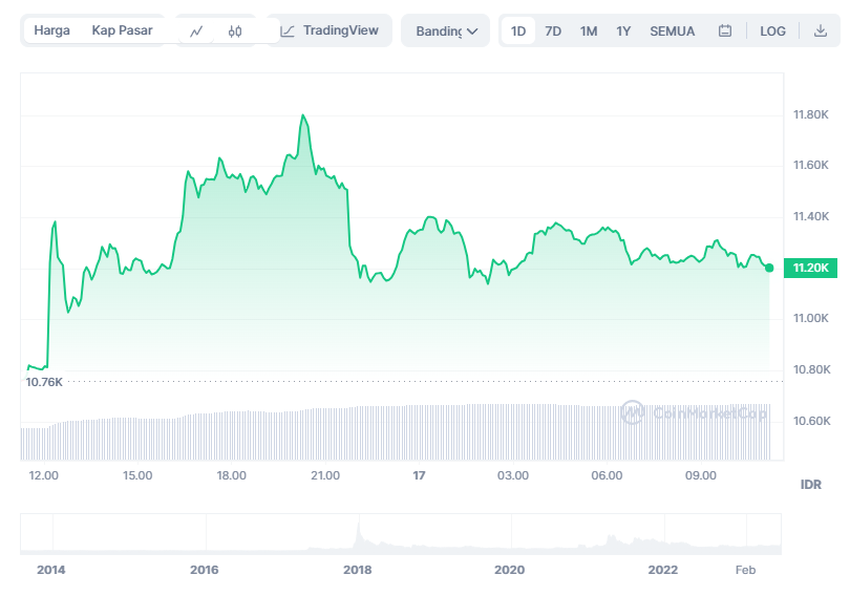This screenshot has width=850, height=596.
Task: Download the chart data
Action: point(820,31)
